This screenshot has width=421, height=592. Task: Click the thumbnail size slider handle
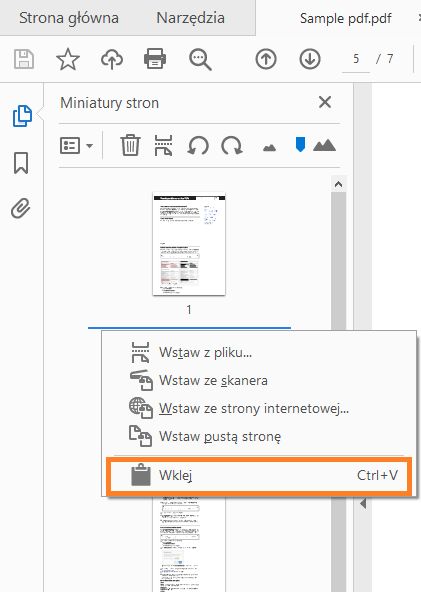pos(300,145)
